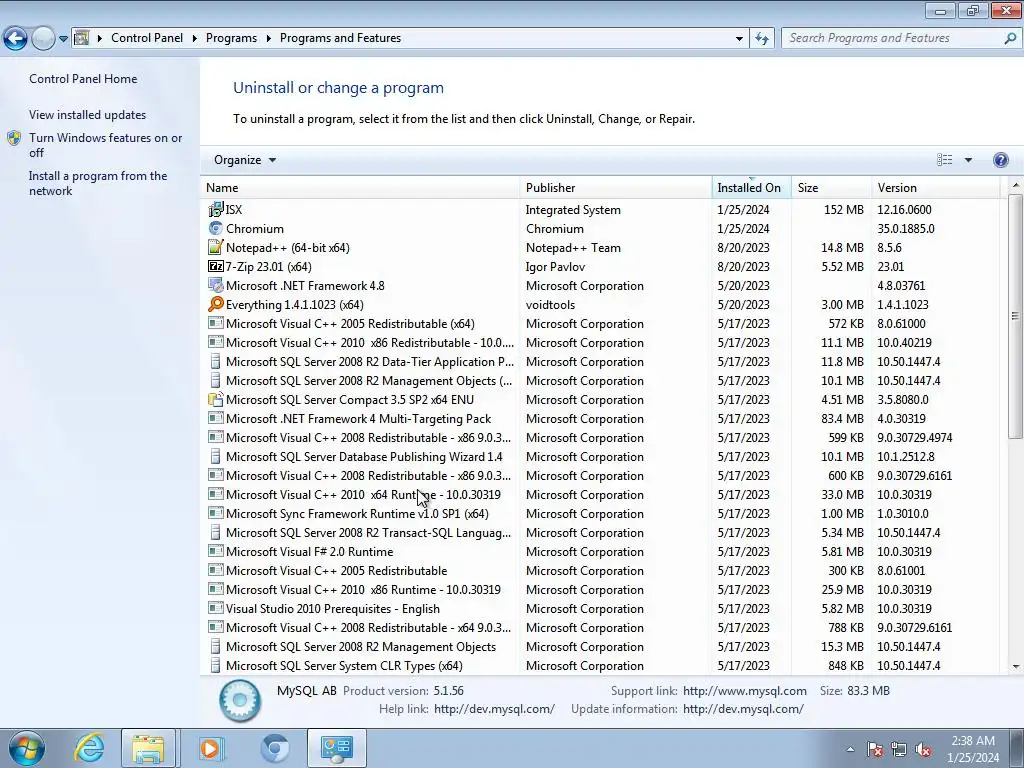Open Control Panel Home link
This screenshot has height=768, width=1024.
tap(83, 78)
